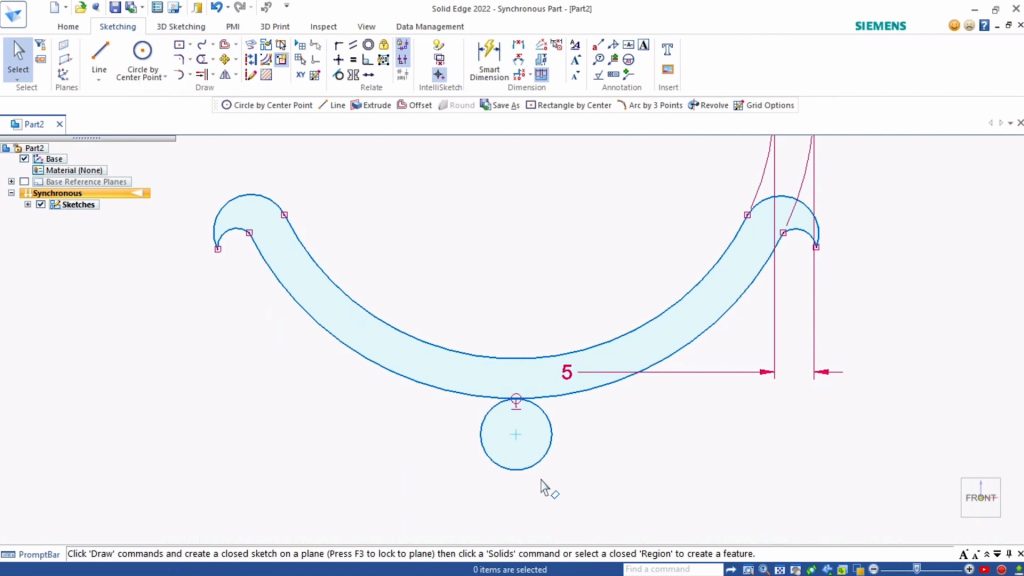
Task: Activate the Select arrow tool
Action: (18, 57)
